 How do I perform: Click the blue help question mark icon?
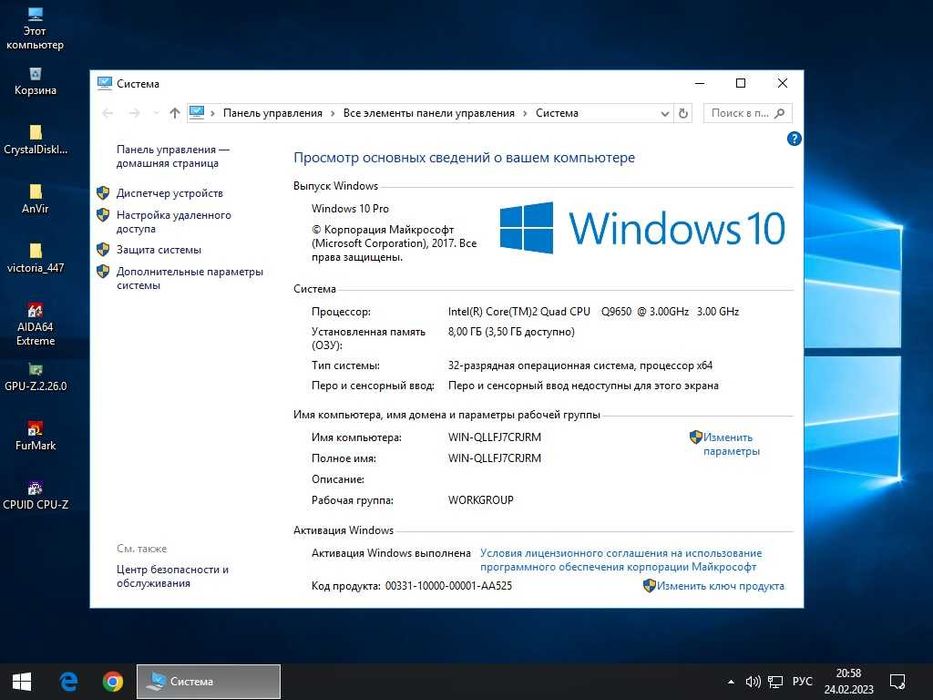(794, 139)
